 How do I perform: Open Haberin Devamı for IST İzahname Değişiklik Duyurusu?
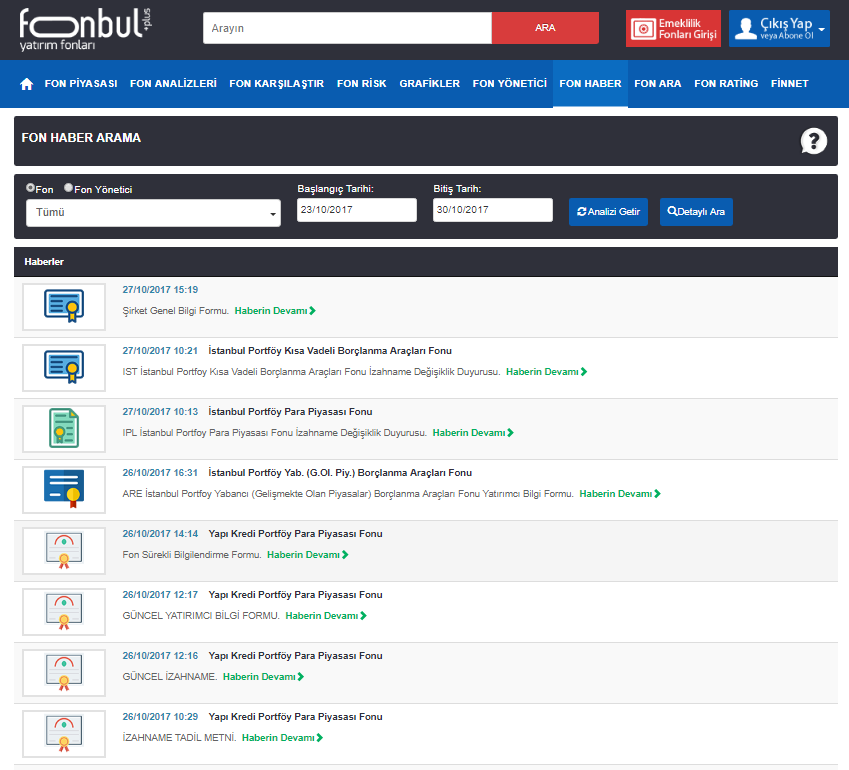tap(546, 372)
